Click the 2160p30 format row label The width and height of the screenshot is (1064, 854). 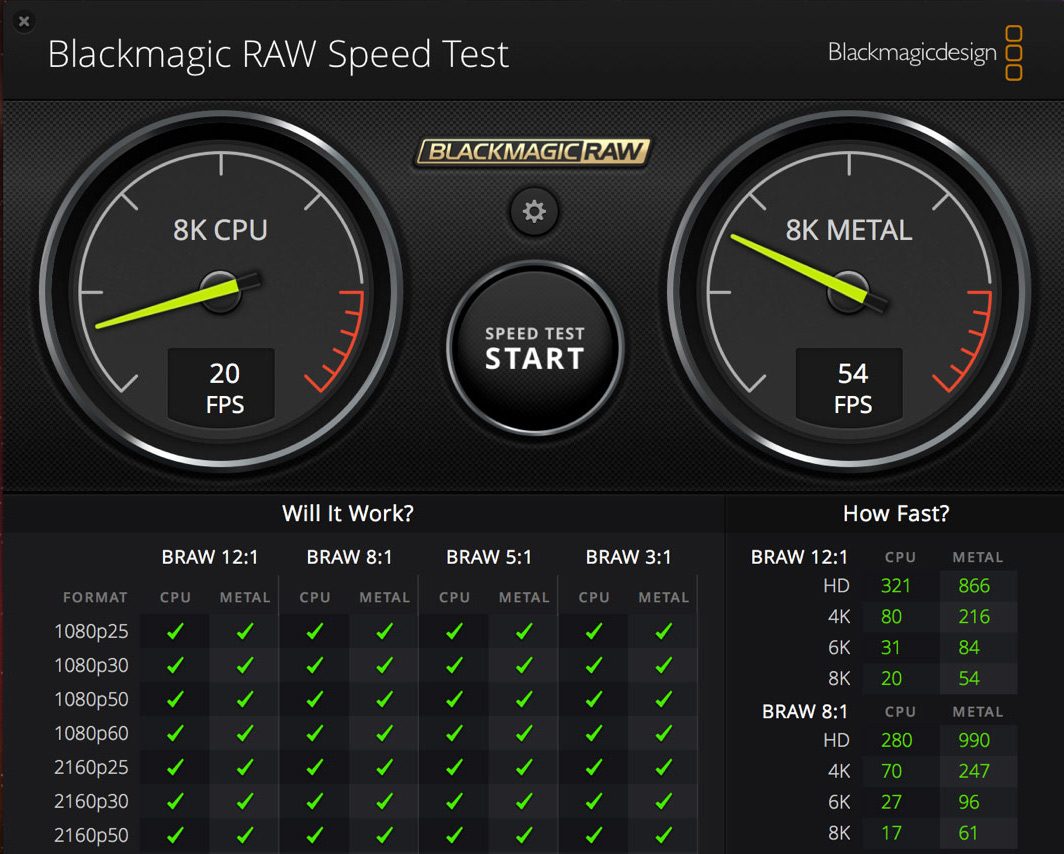pos(91,801)
